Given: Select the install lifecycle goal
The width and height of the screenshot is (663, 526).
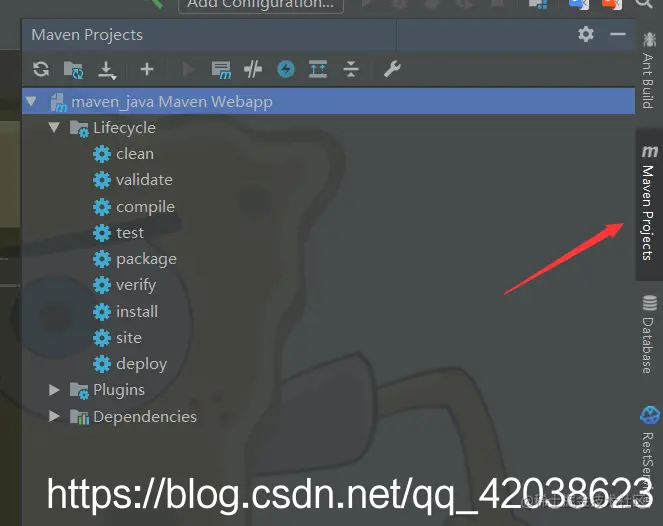Looking at the screenshot, I should [137, 312].
